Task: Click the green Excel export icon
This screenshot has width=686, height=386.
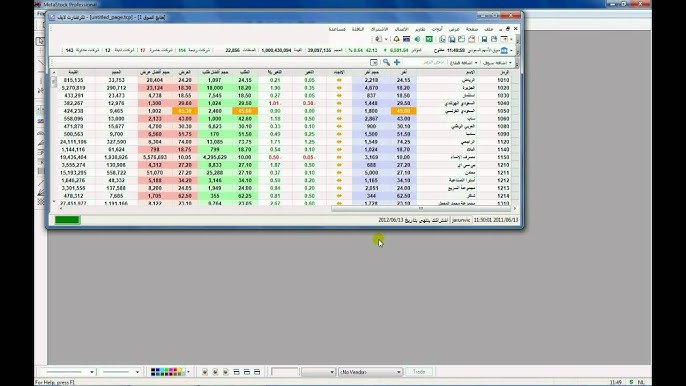Action: [x=429, y=39]
